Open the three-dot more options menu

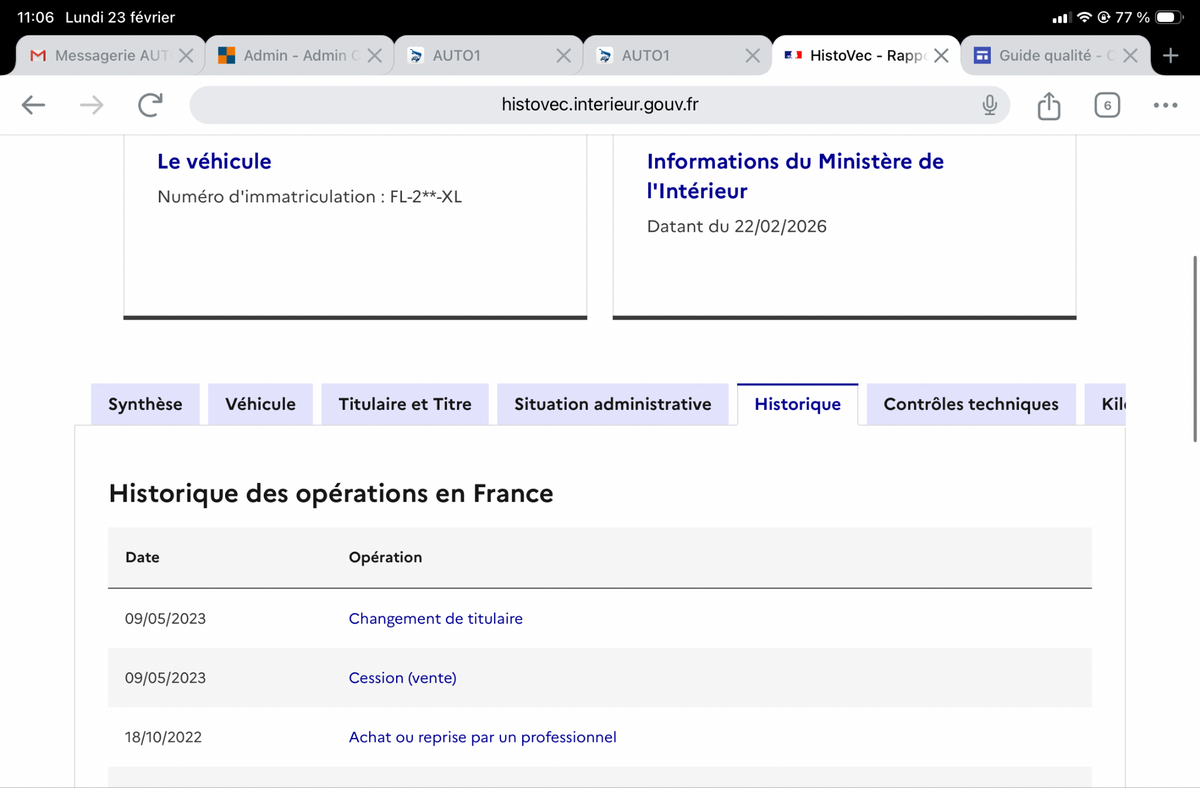1165,105
